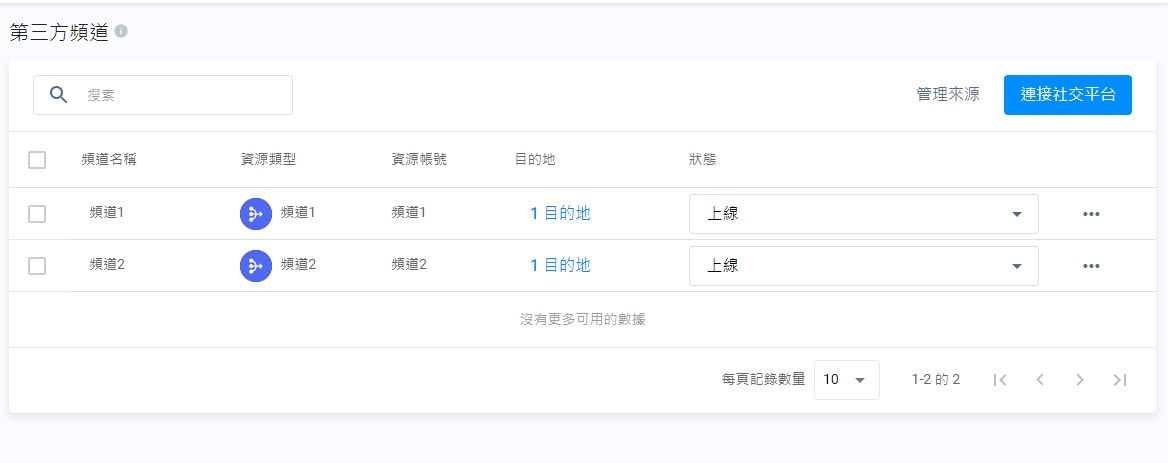
Task: Click the info icon beside 第三方頻道
Action: [x=121, y=32]
